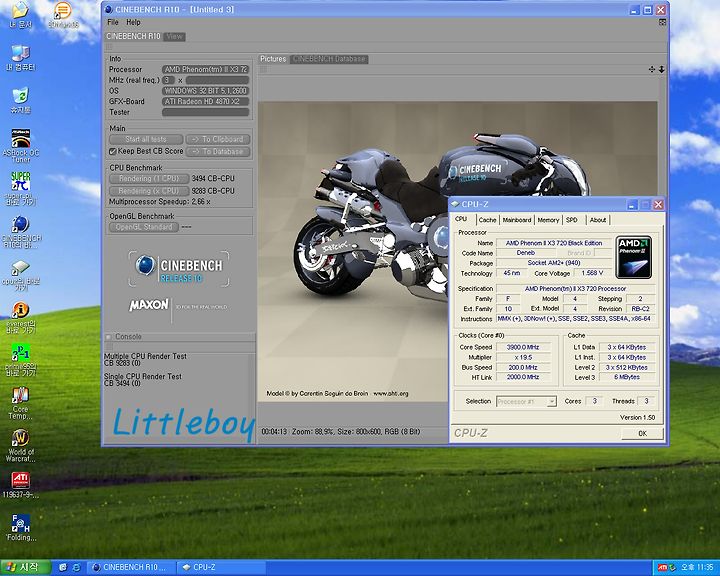Image resolution: width=720 pixels, height=576 pixels.
Task: Click OK in the CPU-Z window
Action: coord(642,433)
